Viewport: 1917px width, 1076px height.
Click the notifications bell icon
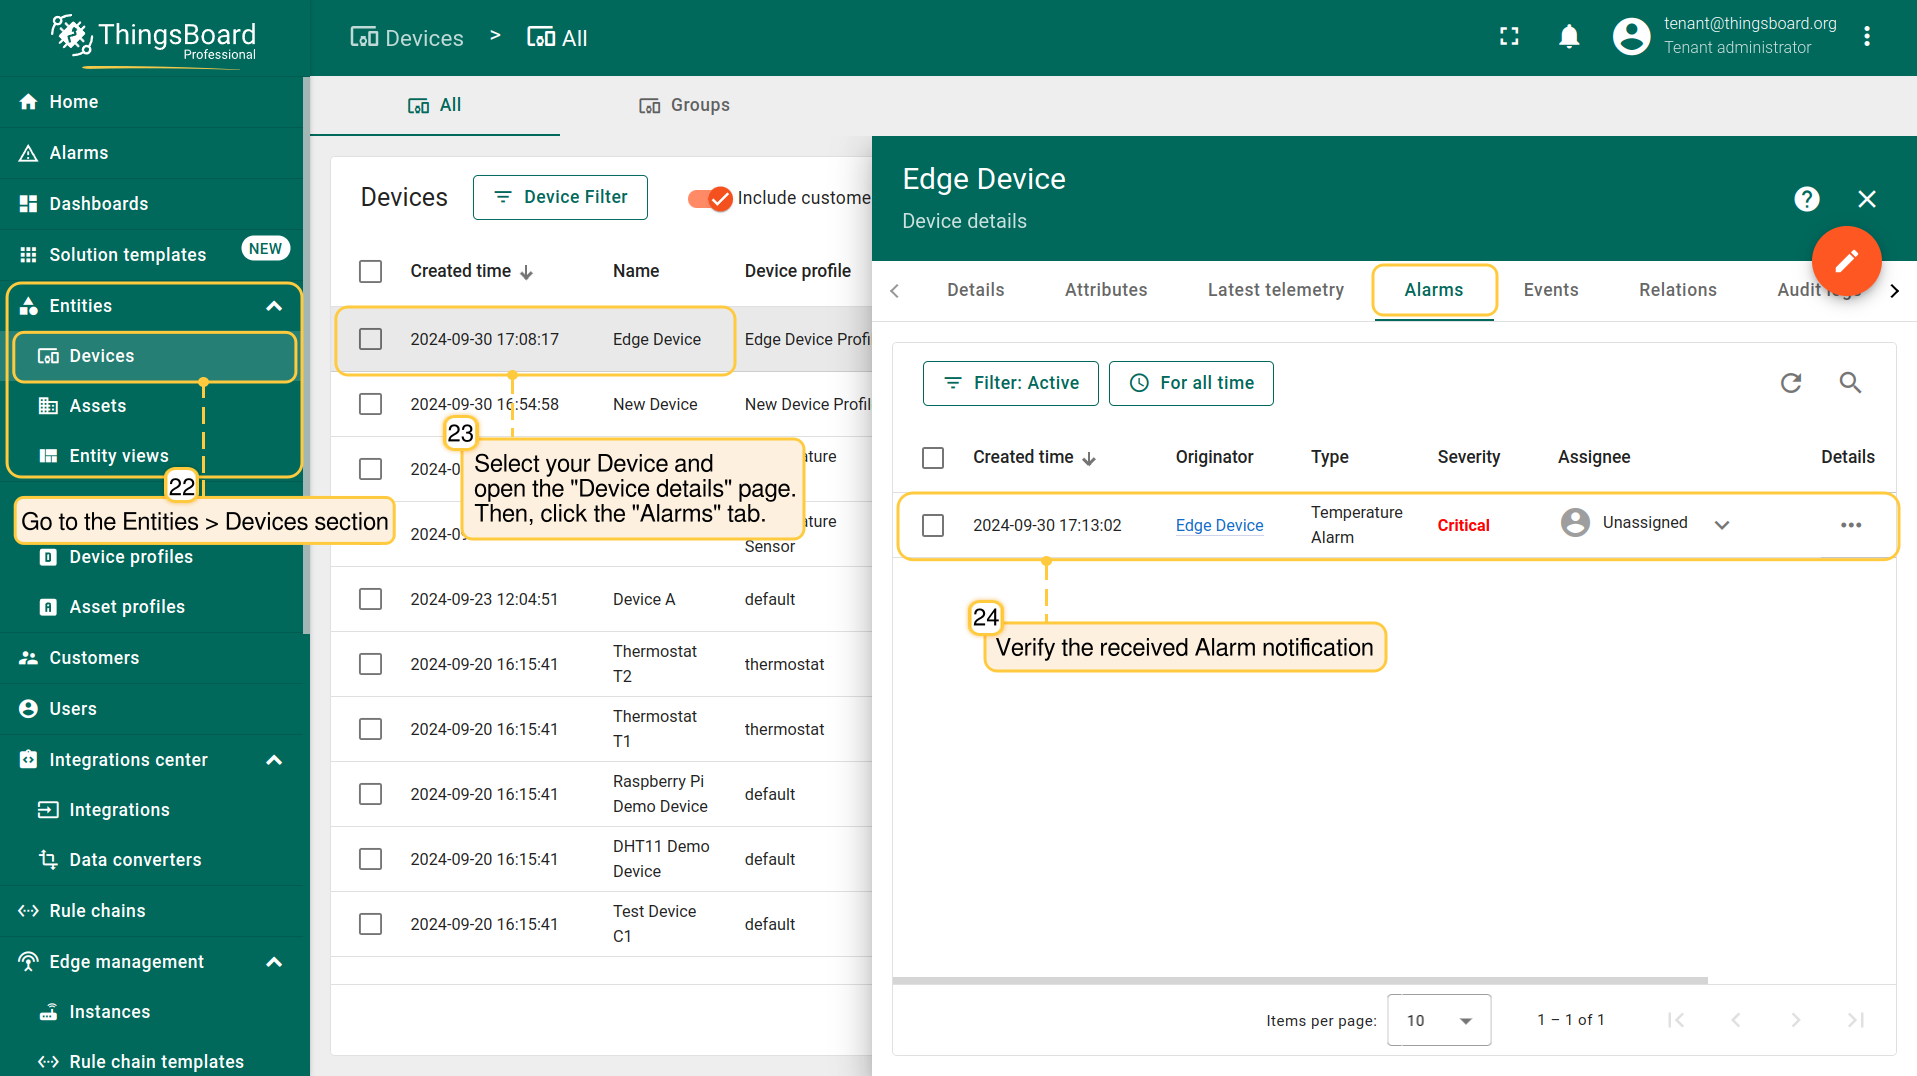pyautogui.click(x=1569, y=37)
